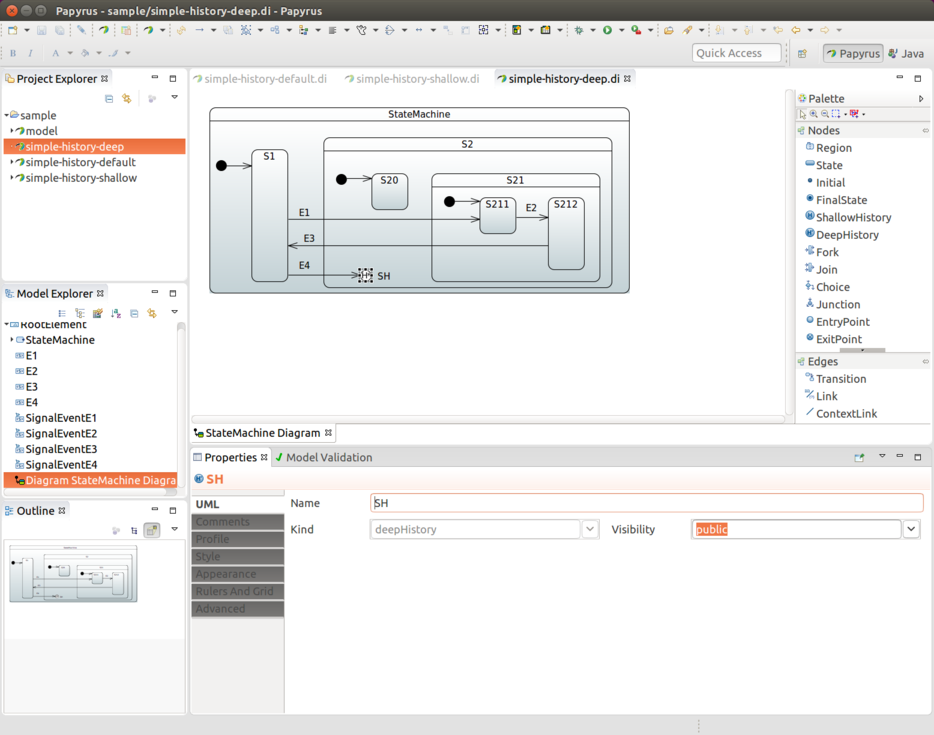Select the SH deep history node
Screen dimensions: 934x735
tap(365, 275)
